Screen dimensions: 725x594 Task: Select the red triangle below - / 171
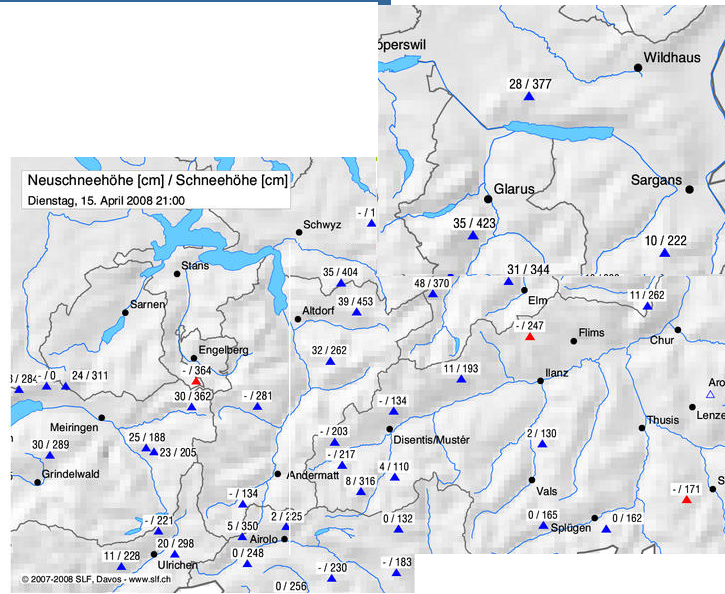click(x=687, y=499)
